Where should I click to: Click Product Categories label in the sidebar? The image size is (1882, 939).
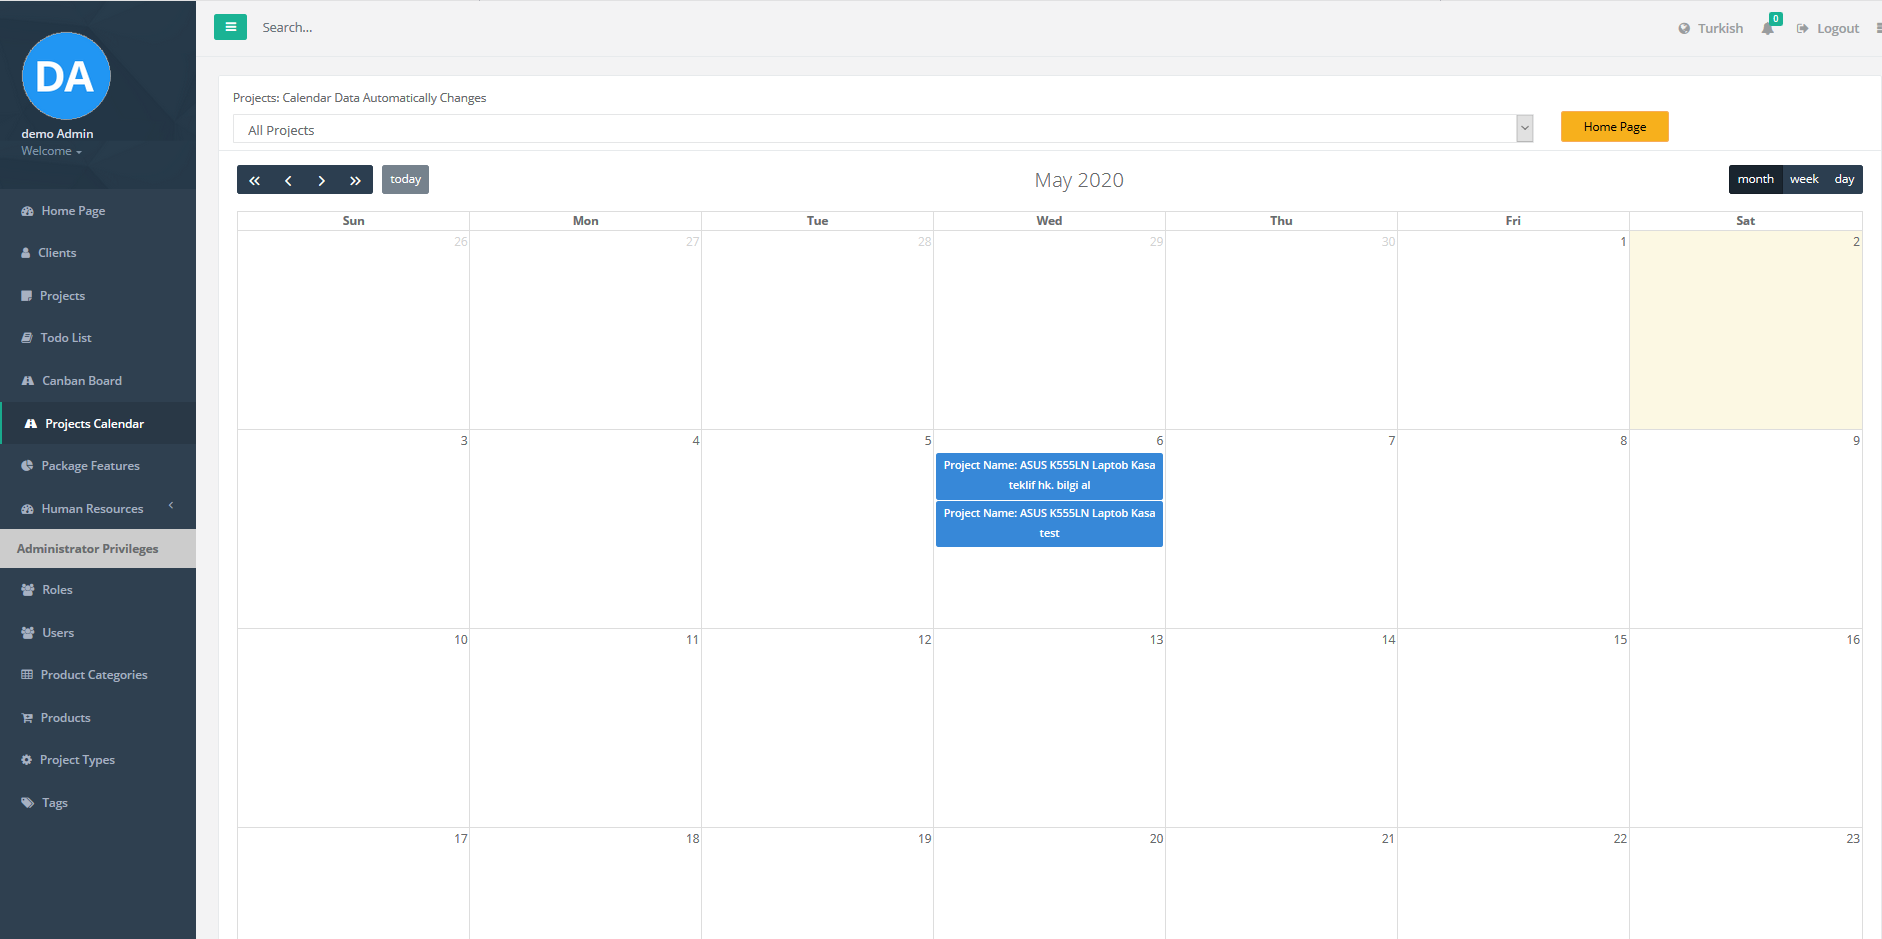pos(94,675)
